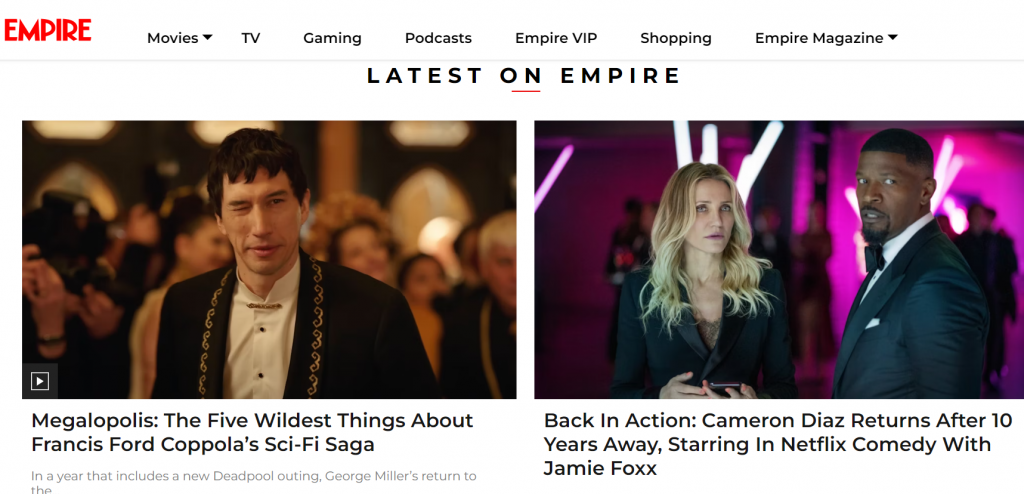The width and height of the screenshot is (1024, 494).
Task: Click the Megalopolis excerpt mentioning Deadpool
Action: coord(253,482)
